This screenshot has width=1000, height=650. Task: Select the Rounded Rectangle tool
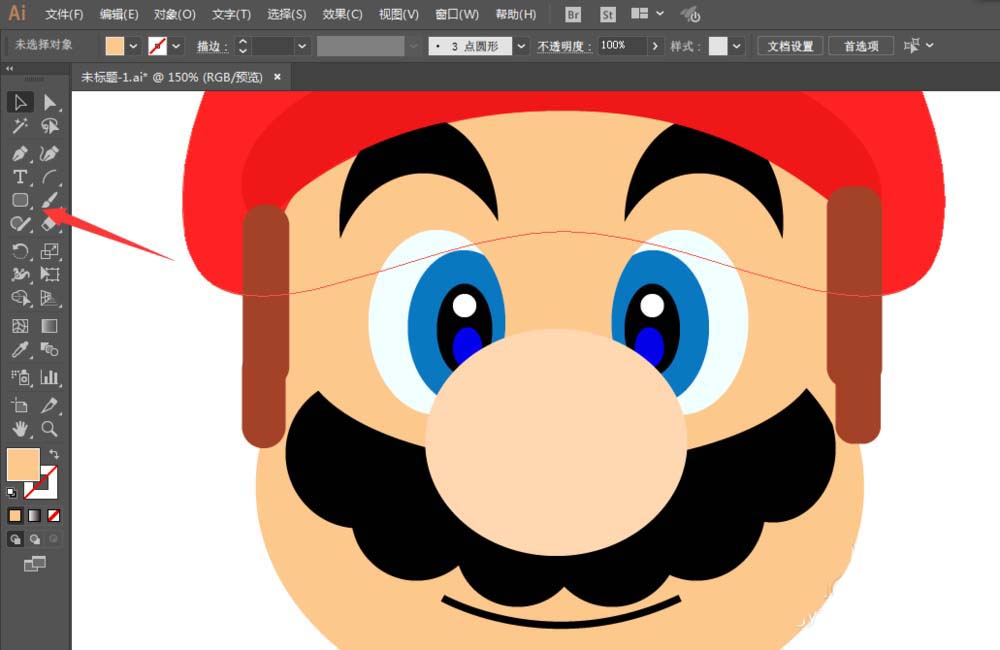20,200
